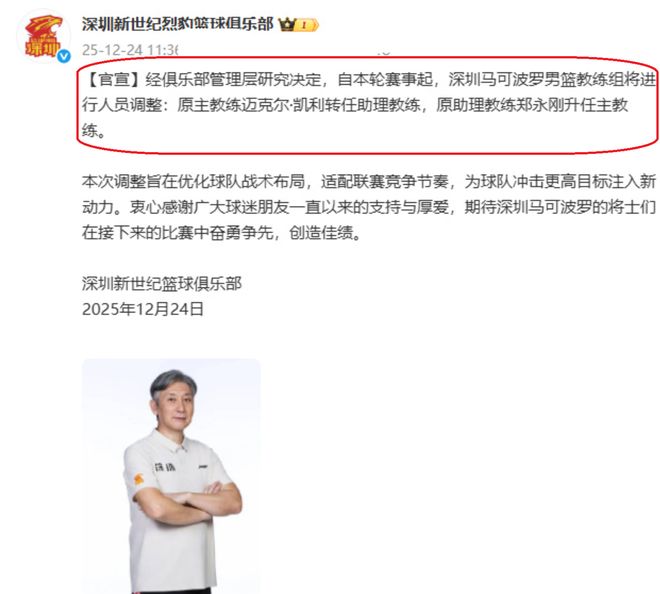Open the Shenzhen leopard club avatar
Image resolution: width=660 pixels, height=594 pixels.
(x=43, y=36)
